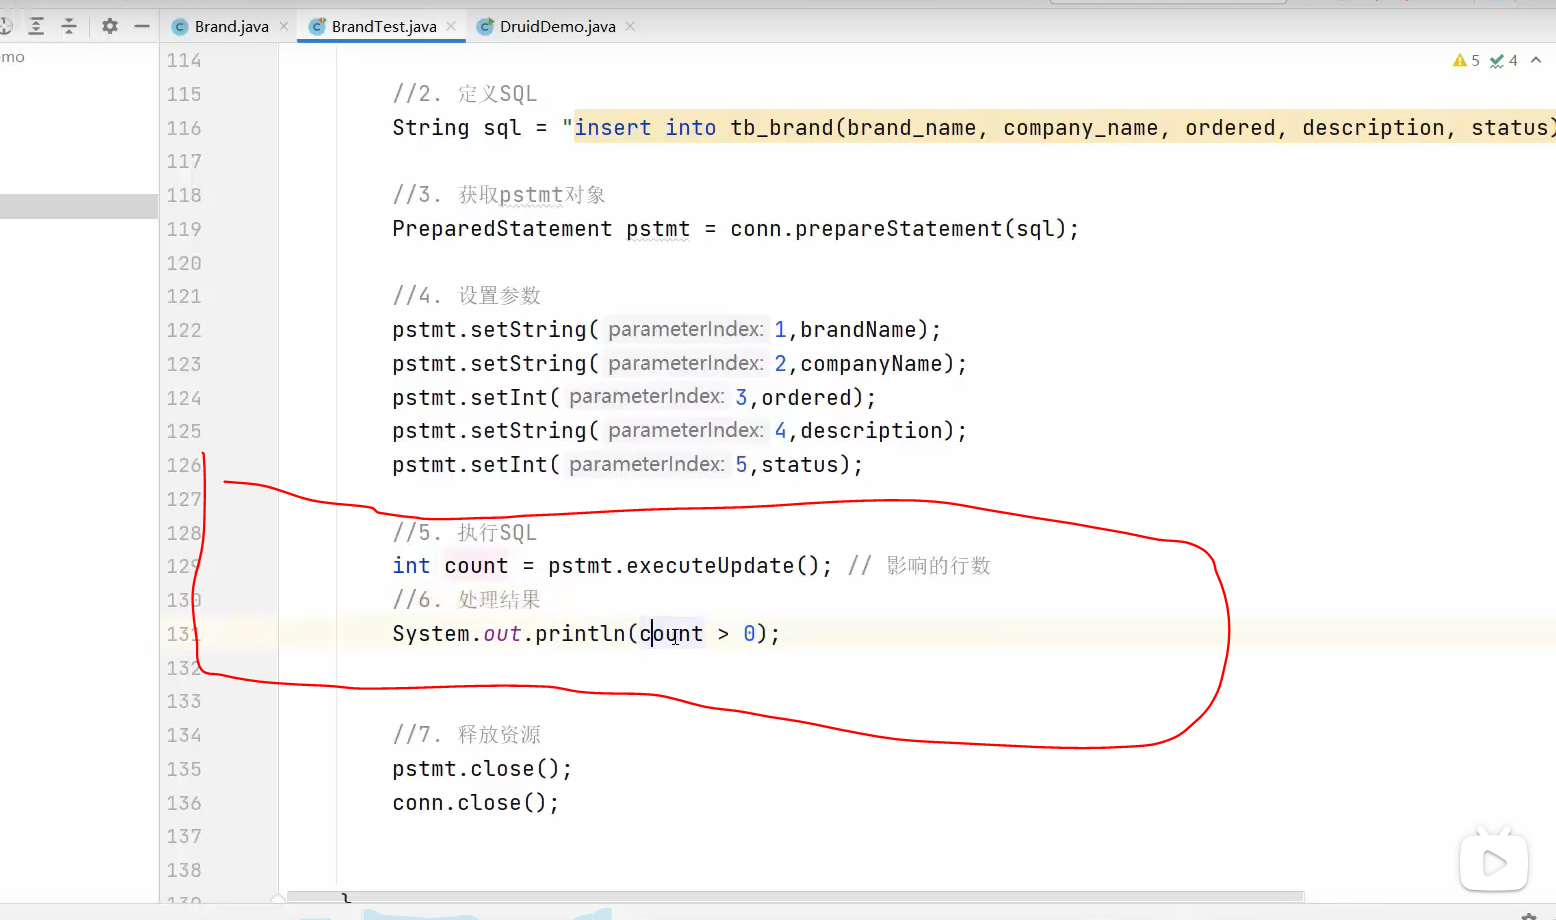Screen dimensions: 1556x920
Task: Click the typo check count indicator
Action: pos(1503,61)
